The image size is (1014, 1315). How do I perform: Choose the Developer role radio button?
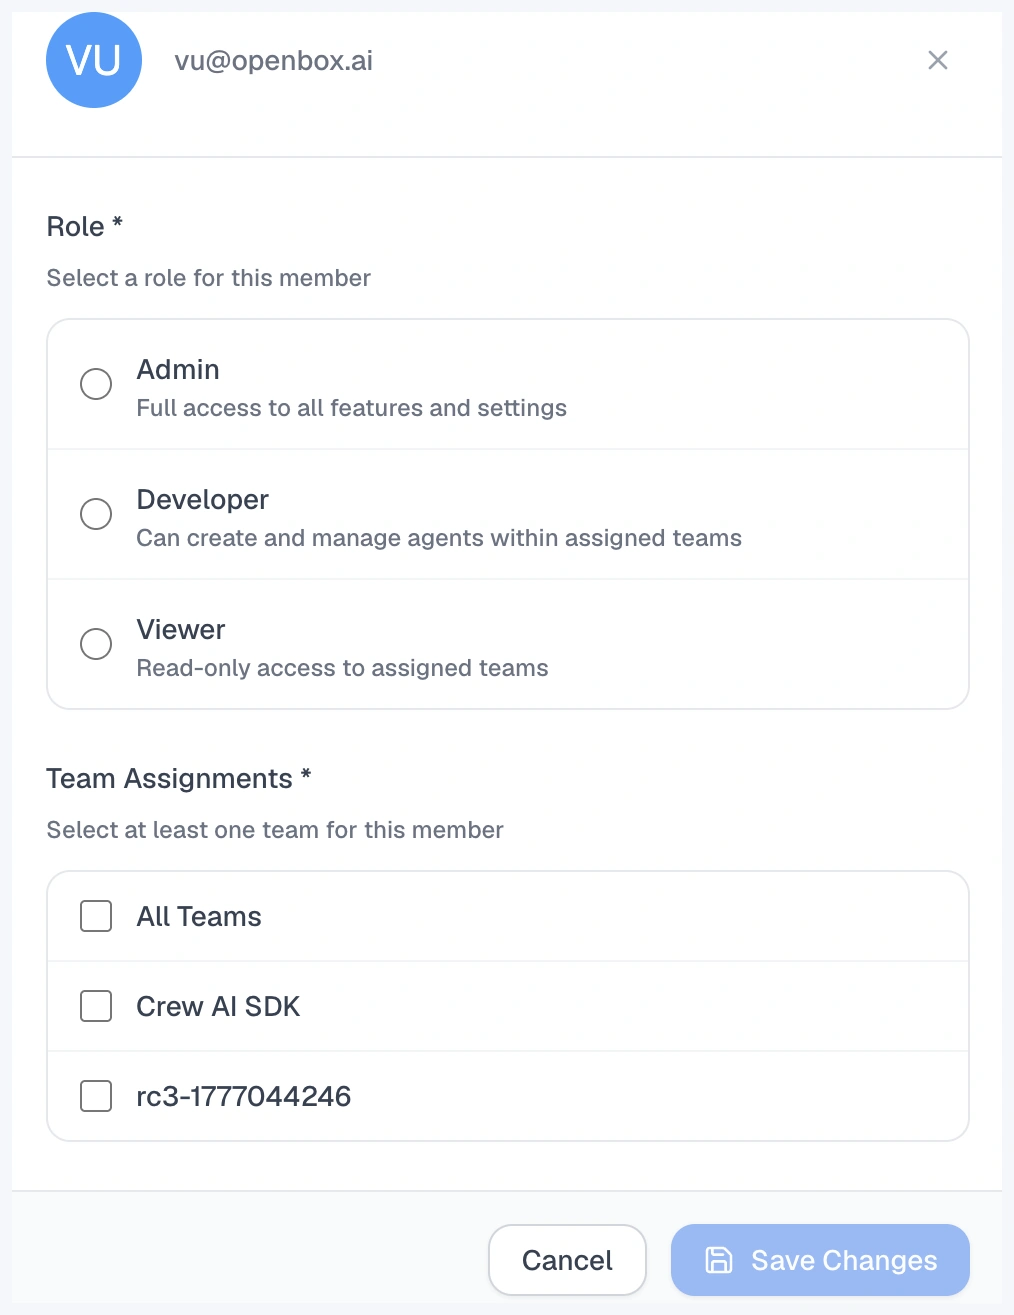pyautogui.click(x=96, y=514)
